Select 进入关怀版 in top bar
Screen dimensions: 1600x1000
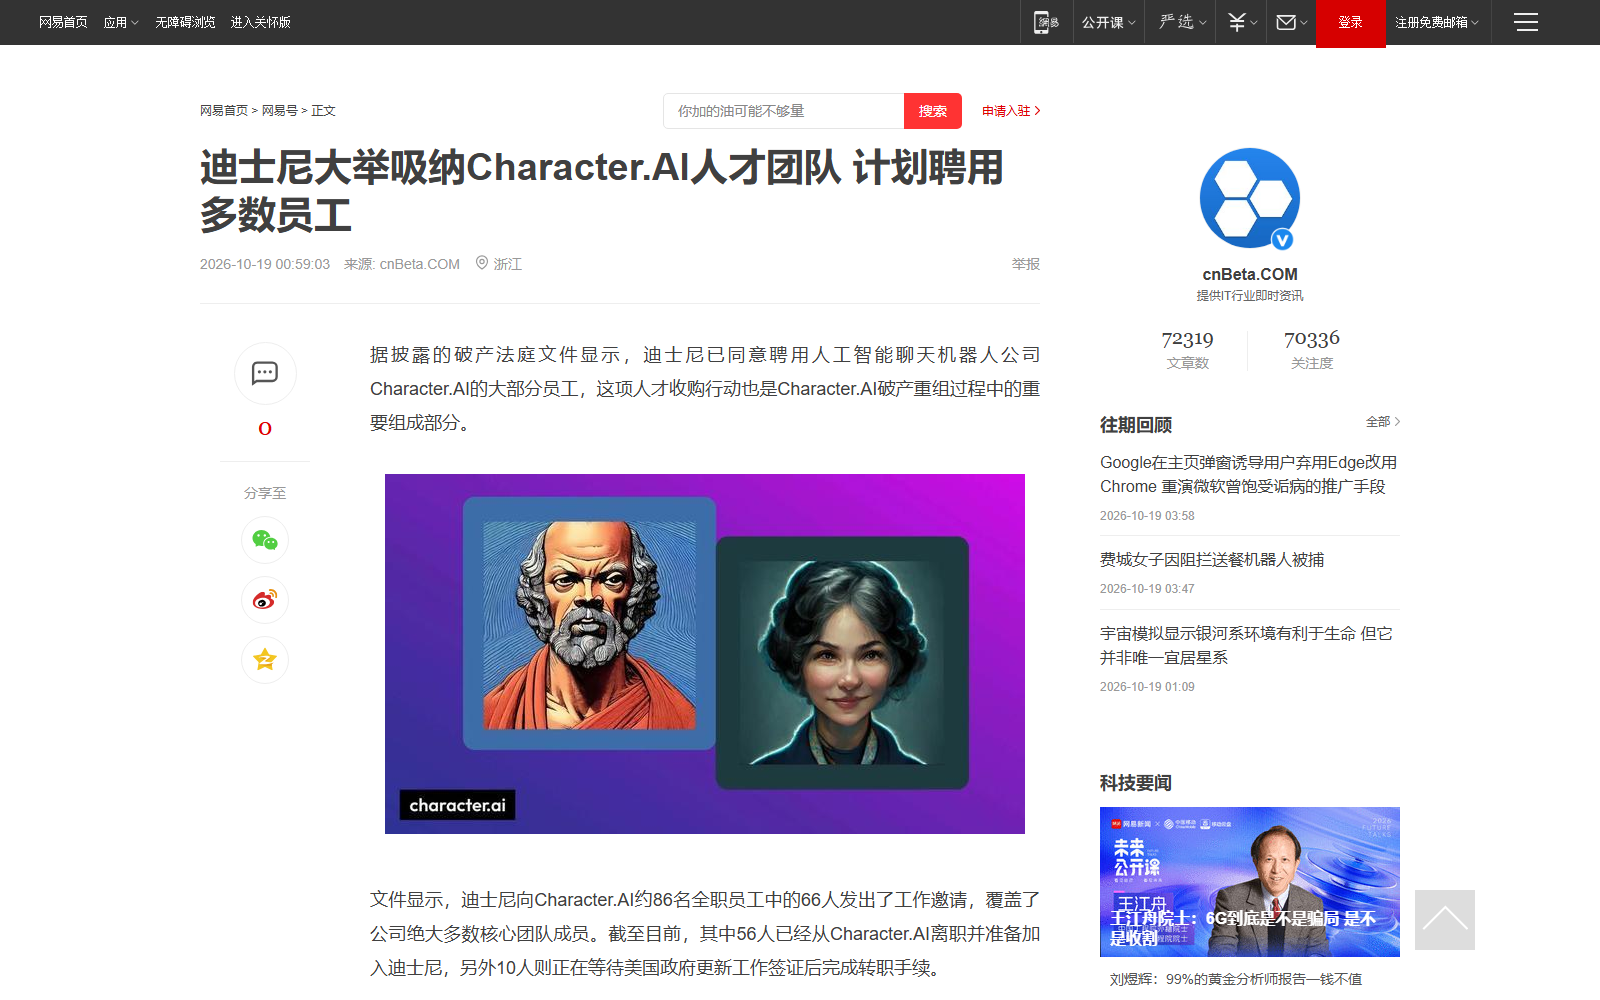pyautogui.click(x=260, y=22)
